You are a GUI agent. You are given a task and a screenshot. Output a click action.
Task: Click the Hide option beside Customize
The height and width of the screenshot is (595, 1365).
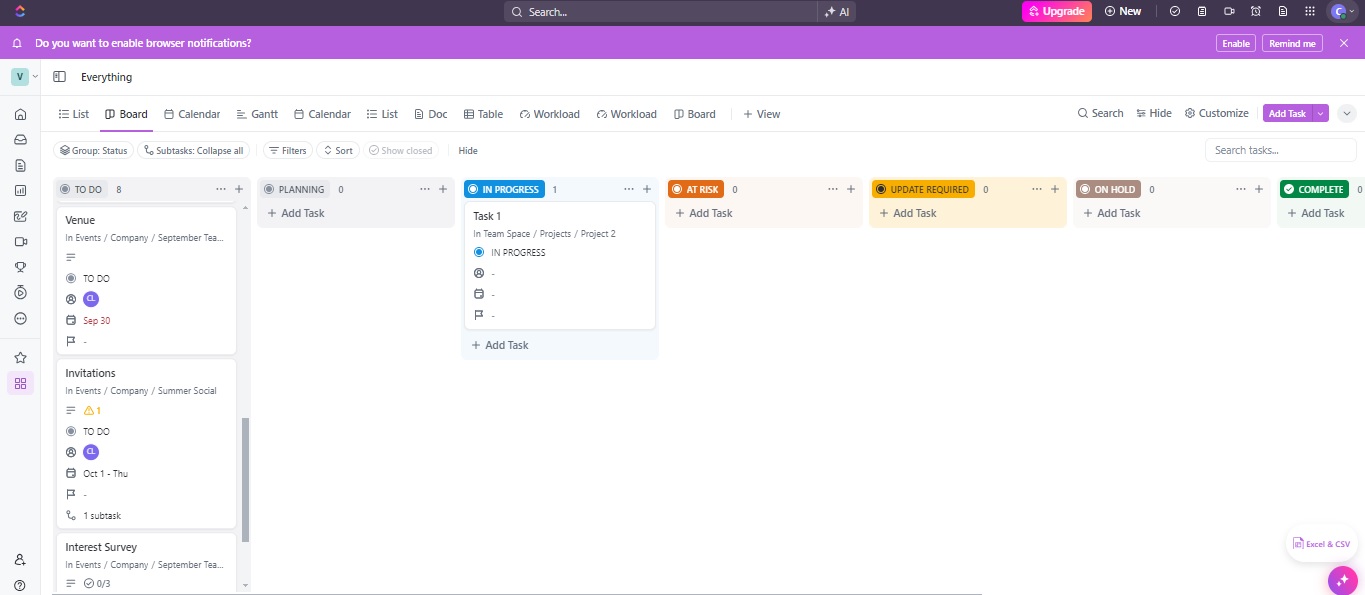coord(1154,113)
